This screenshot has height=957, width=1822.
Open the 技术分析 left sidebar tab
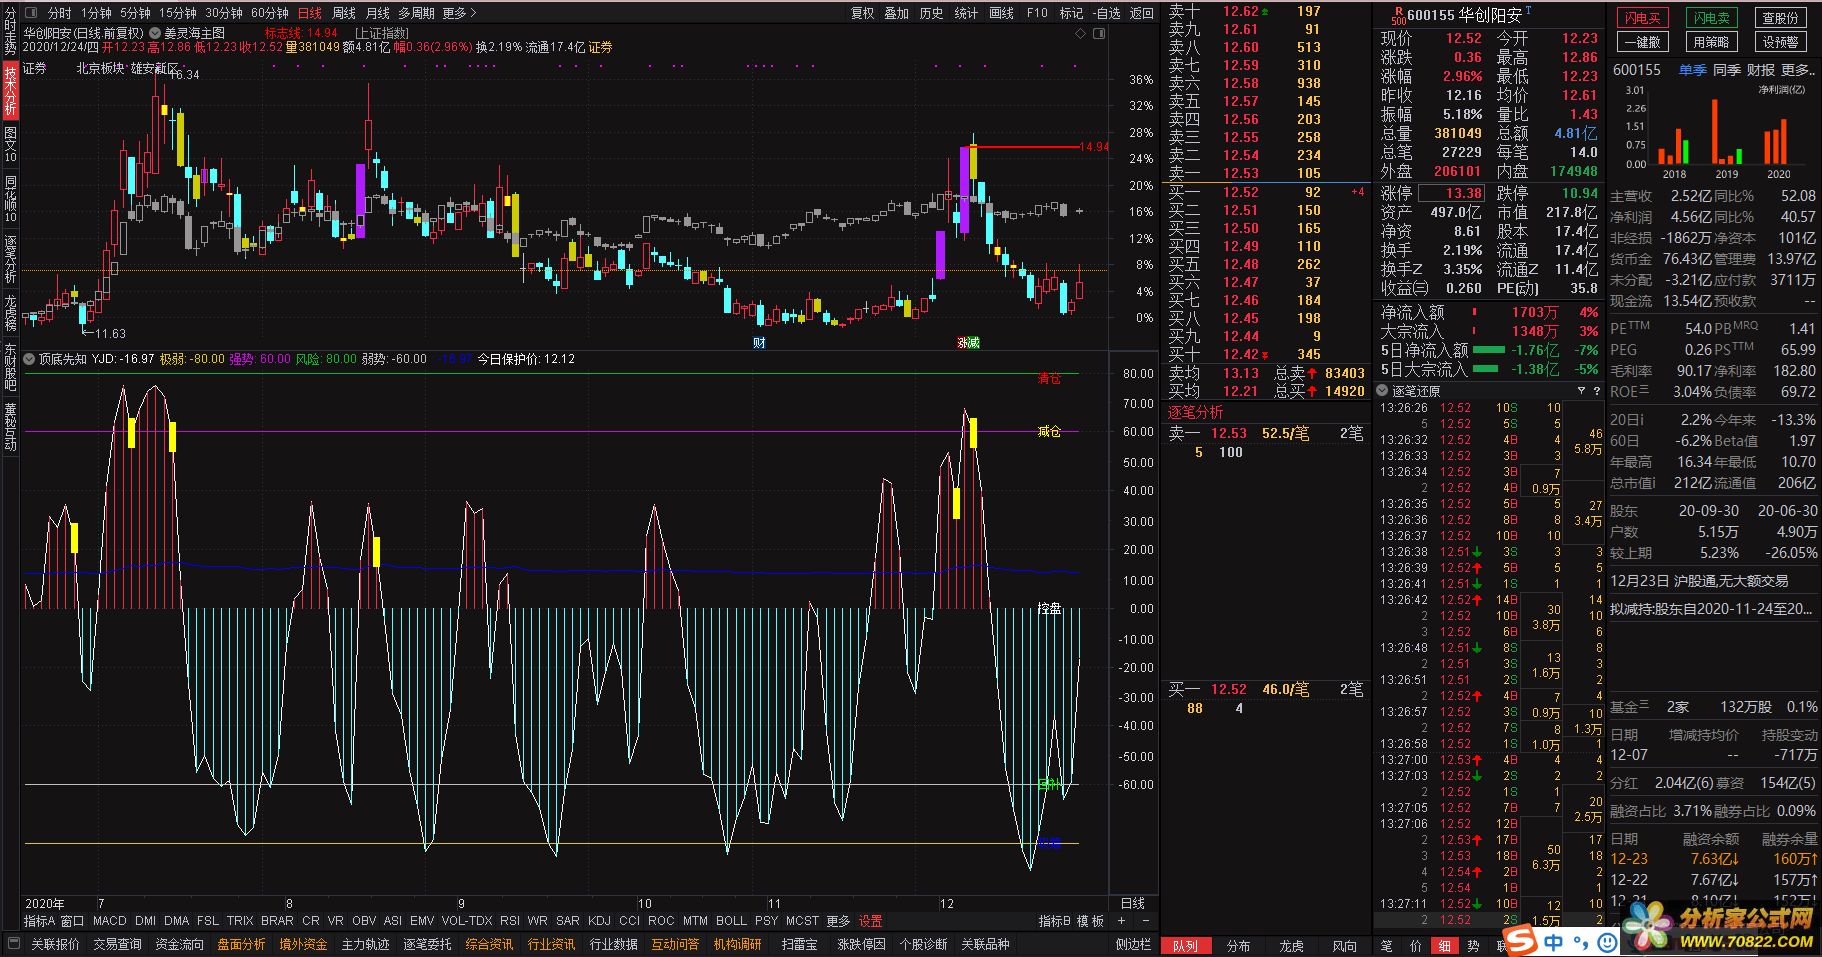click(x=10, y=90)
